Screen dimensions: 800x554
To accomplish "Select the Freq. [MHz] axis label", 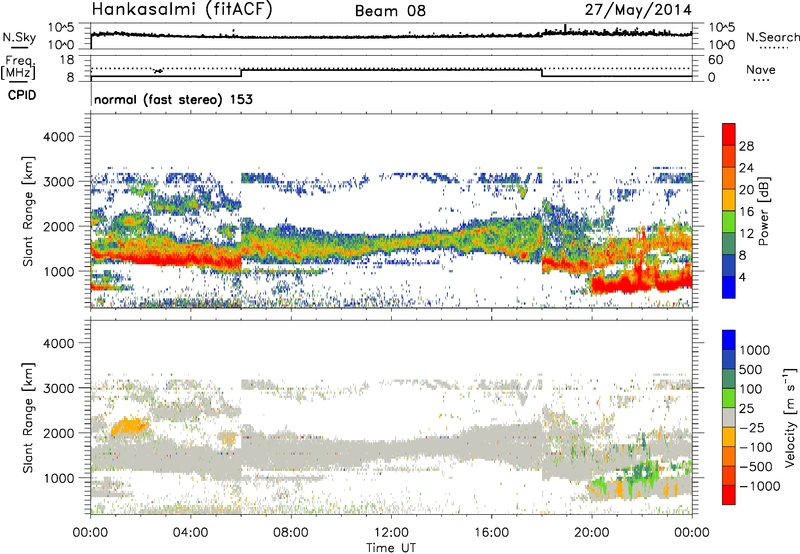I will coord(19,68).
